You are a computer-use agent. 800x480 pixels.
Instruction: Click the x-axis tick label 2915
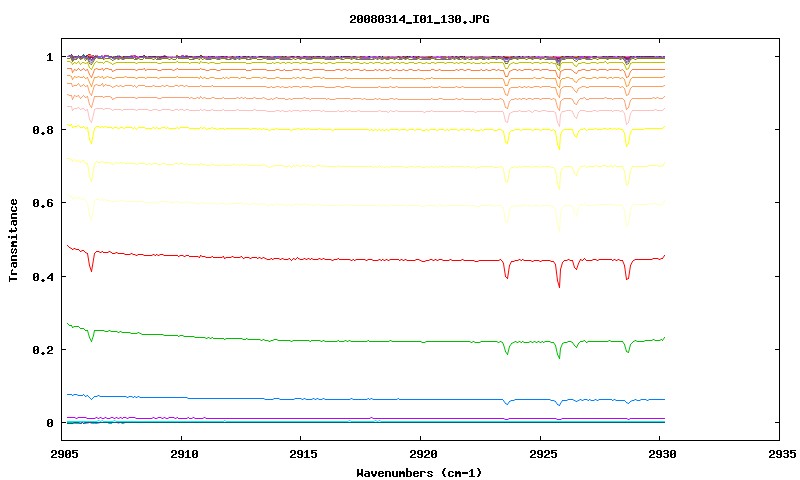pos(303,454)
